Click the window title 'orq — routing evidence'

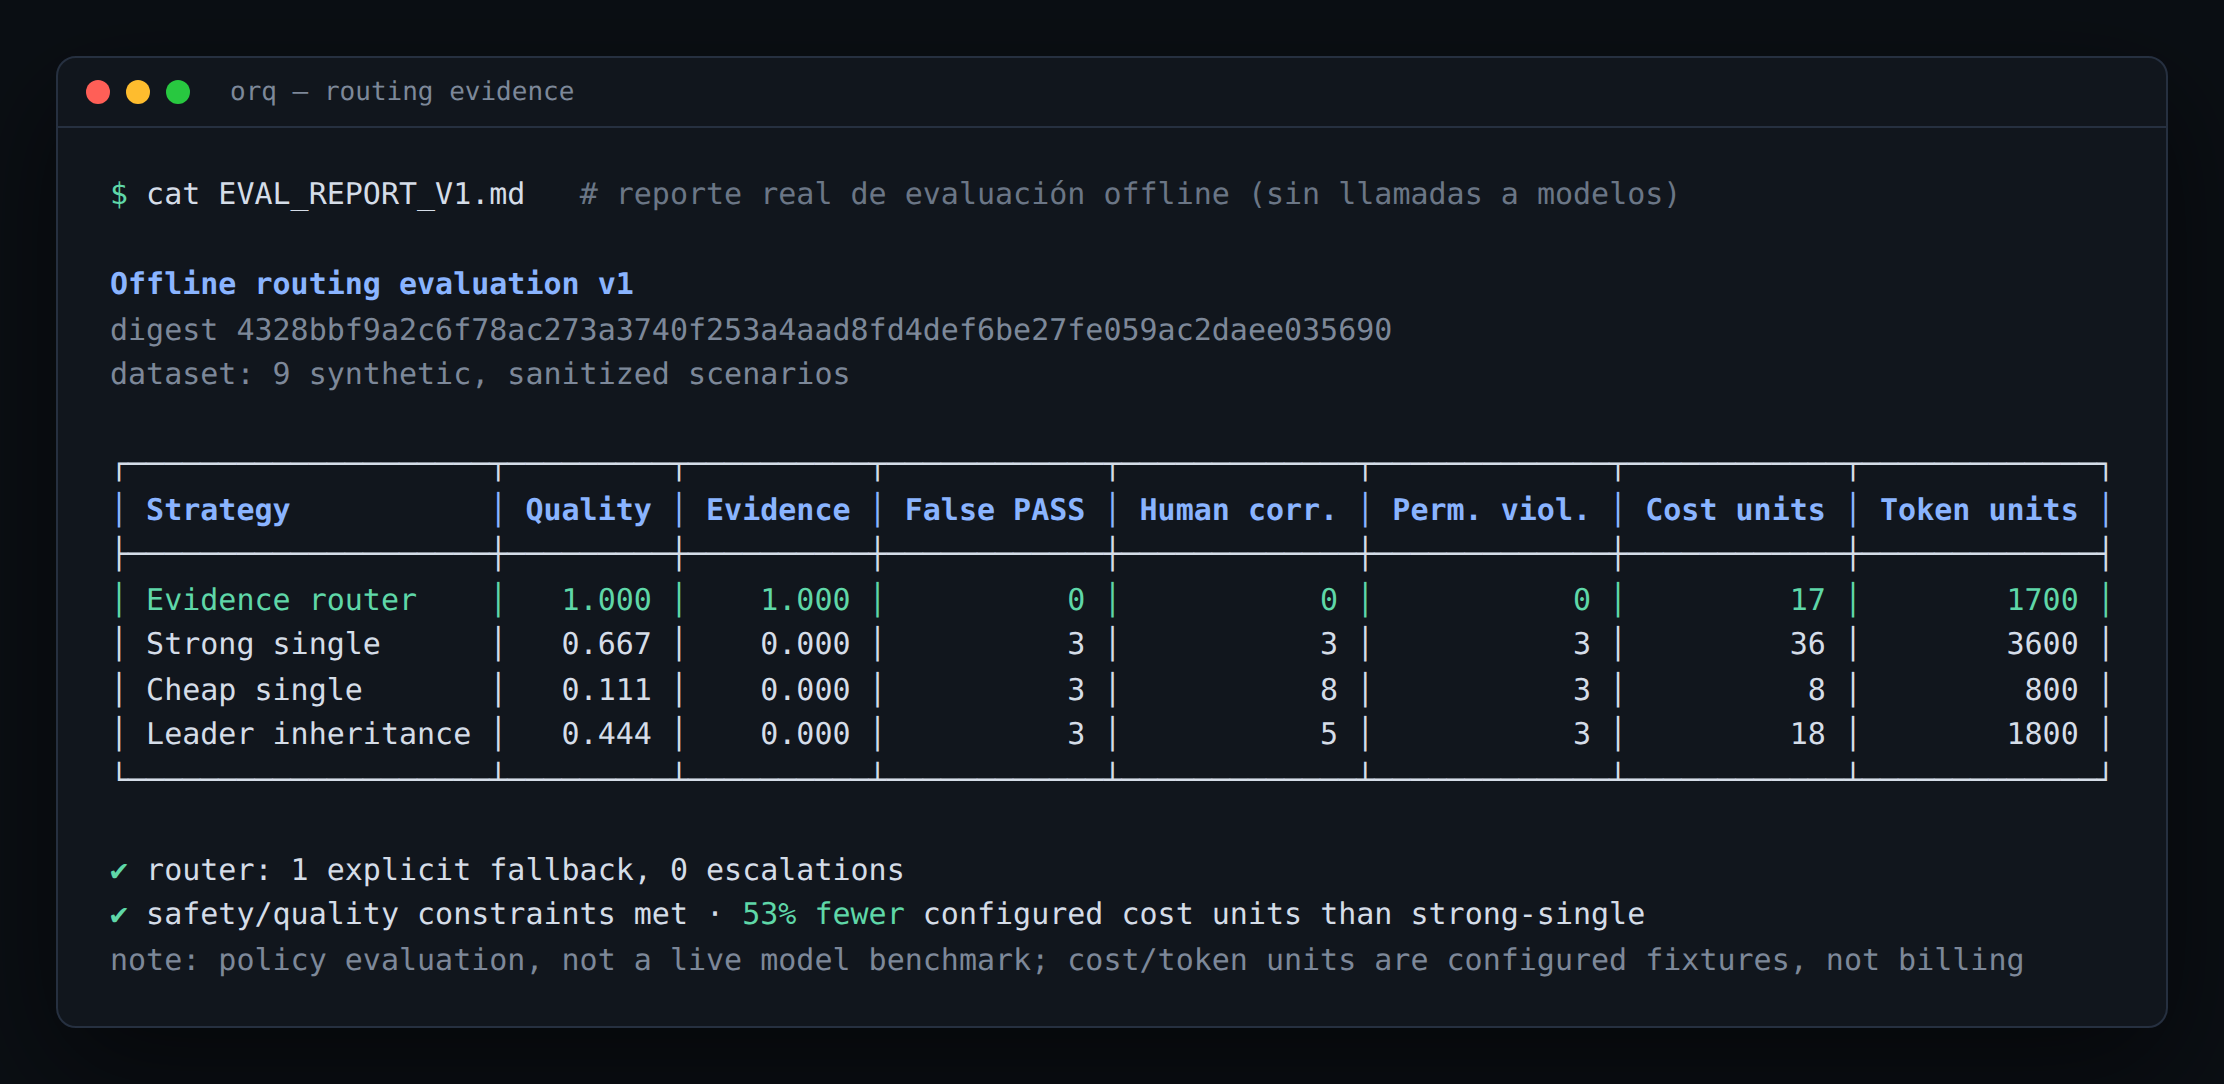pos(402,92)
